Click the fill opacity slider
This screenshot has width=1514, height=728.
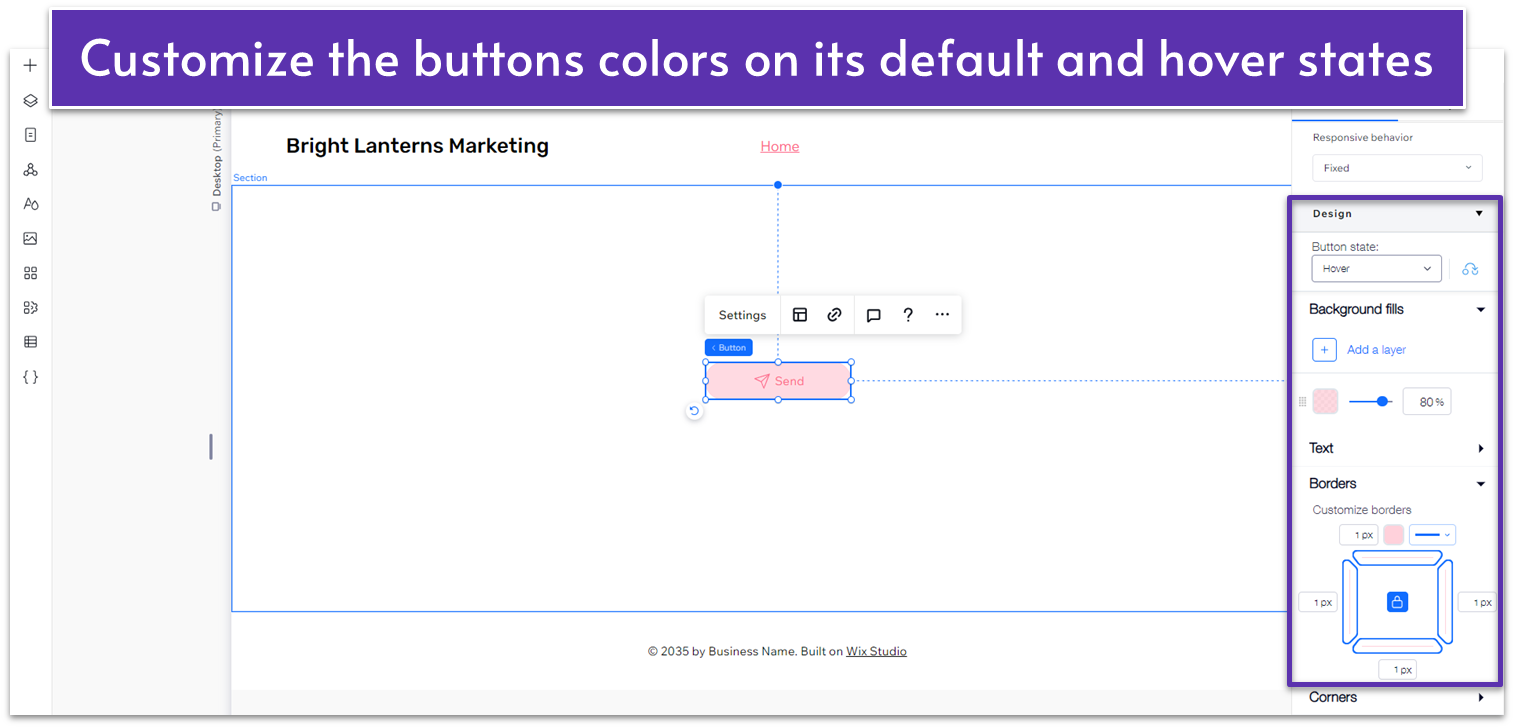tap(1370, 401)
